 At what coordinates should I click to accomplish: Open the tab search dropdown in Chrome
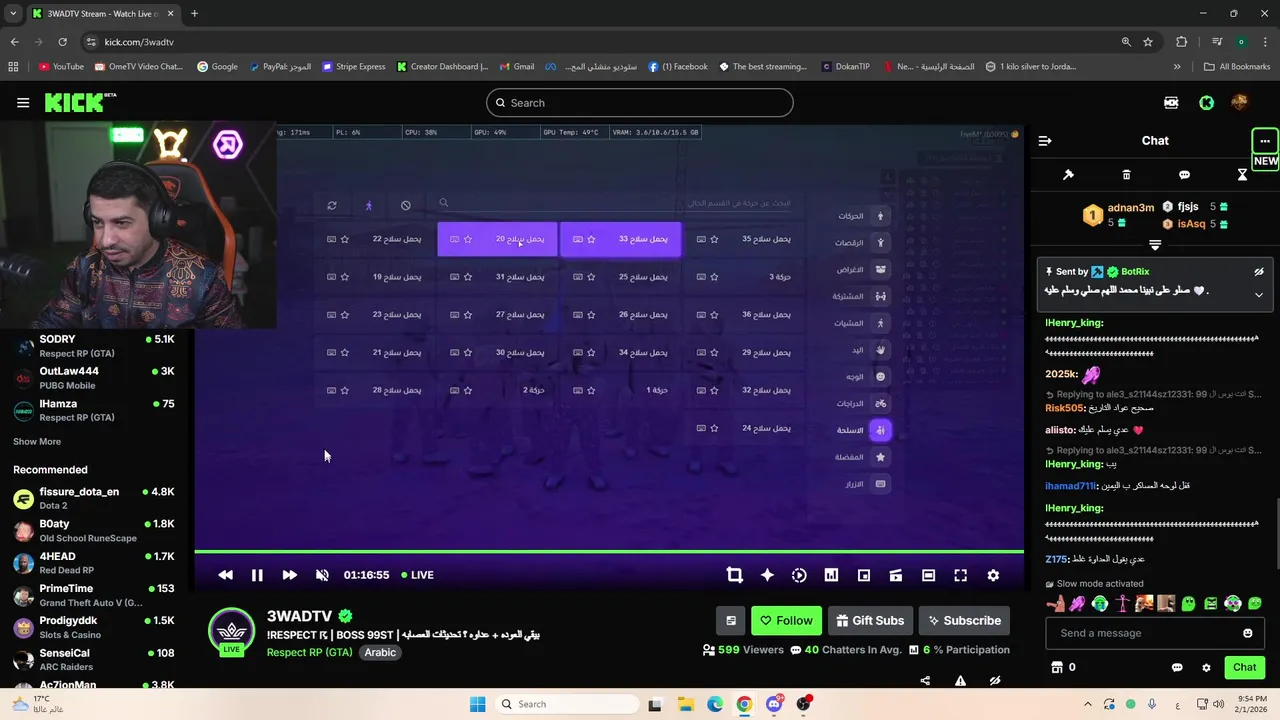(13, 13)
